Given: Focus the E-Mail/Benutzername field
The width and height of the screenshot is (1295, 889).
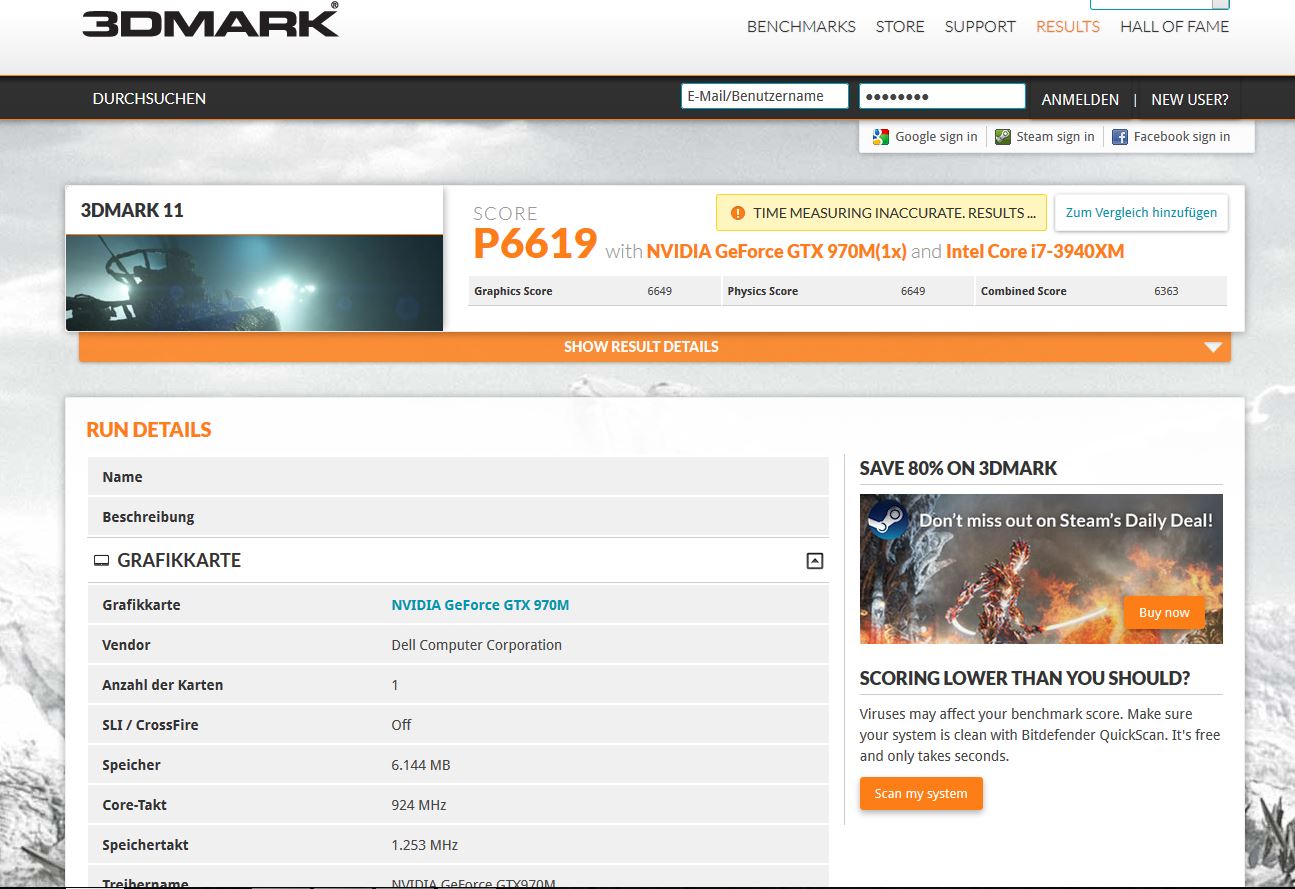Looking at the screenshot, I should (x=764, y=96).
